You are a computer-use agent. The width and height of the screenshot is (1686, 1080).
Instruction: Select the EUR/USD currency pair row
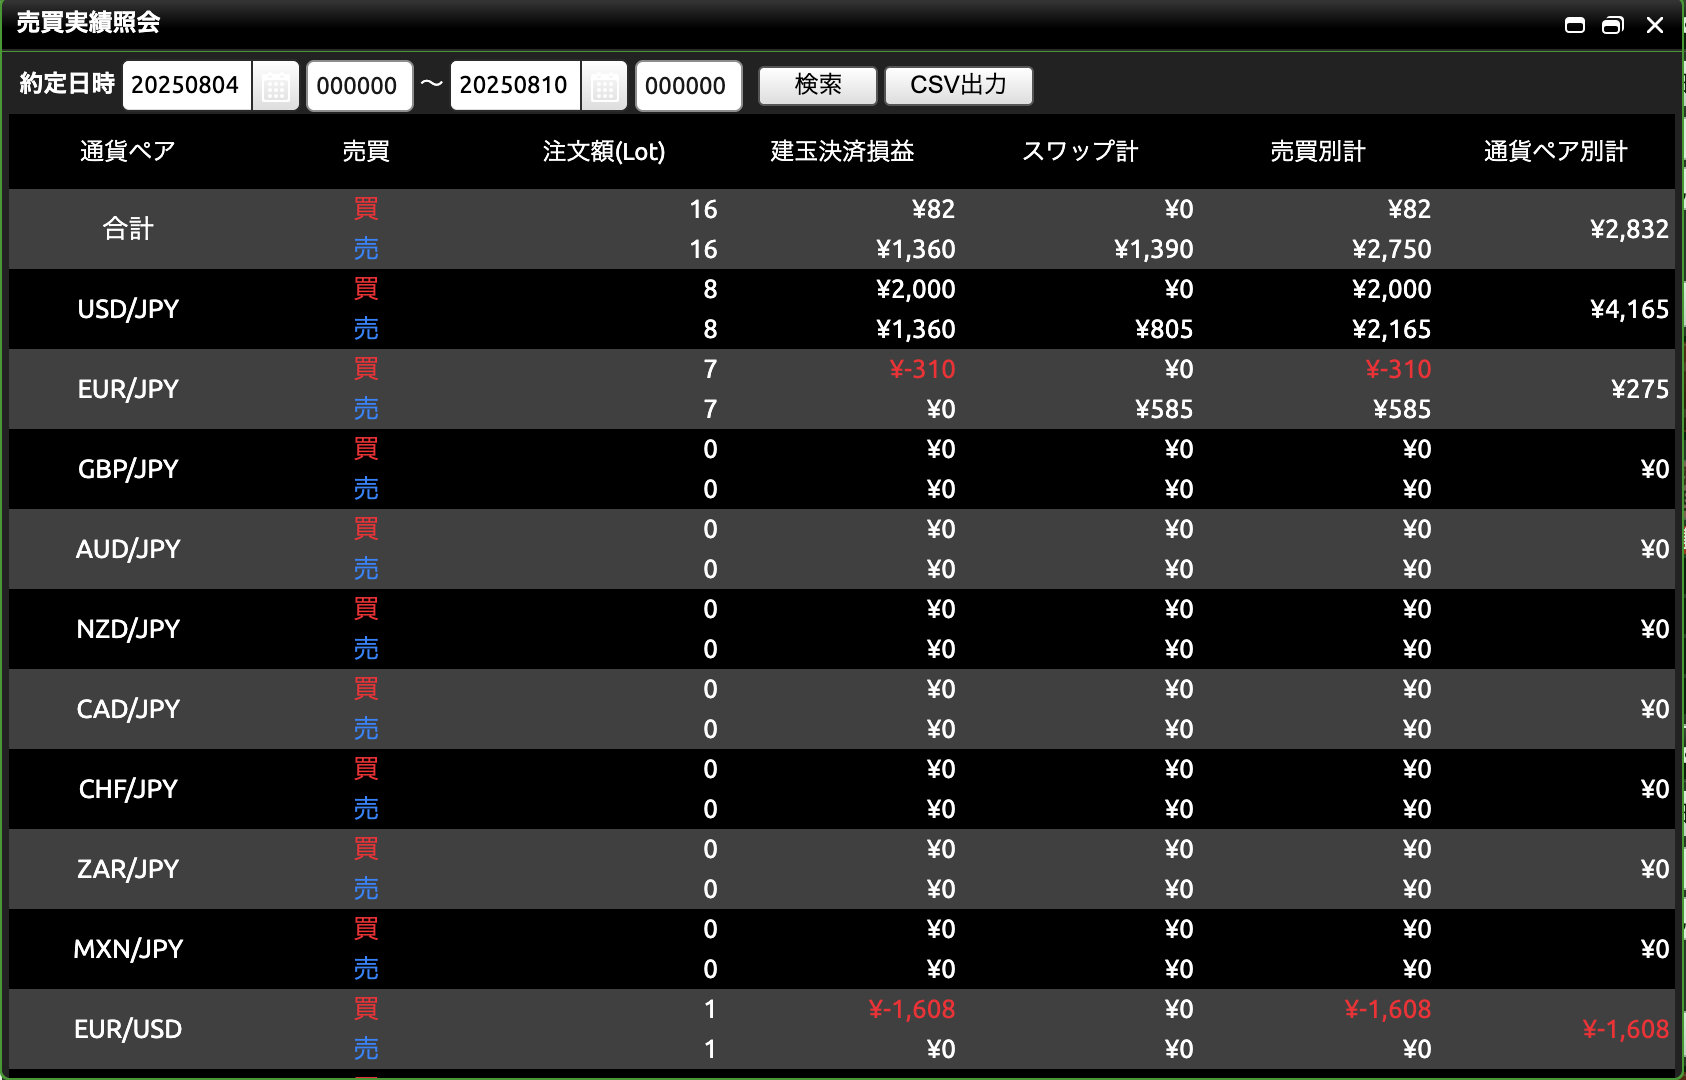128,1029
